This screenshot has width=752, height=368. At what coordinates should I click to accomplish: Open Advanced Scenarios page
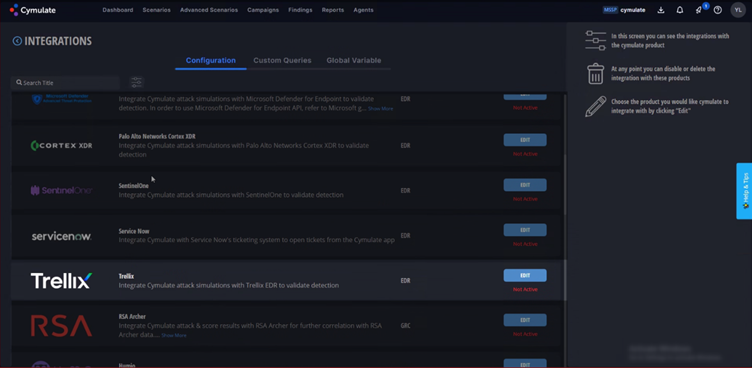pos(209,10)
